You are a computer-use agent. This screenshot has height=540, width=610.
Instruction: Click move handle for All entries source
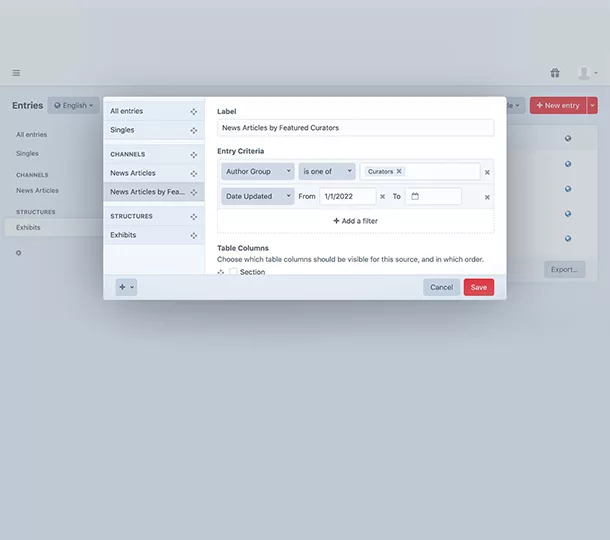194,112
